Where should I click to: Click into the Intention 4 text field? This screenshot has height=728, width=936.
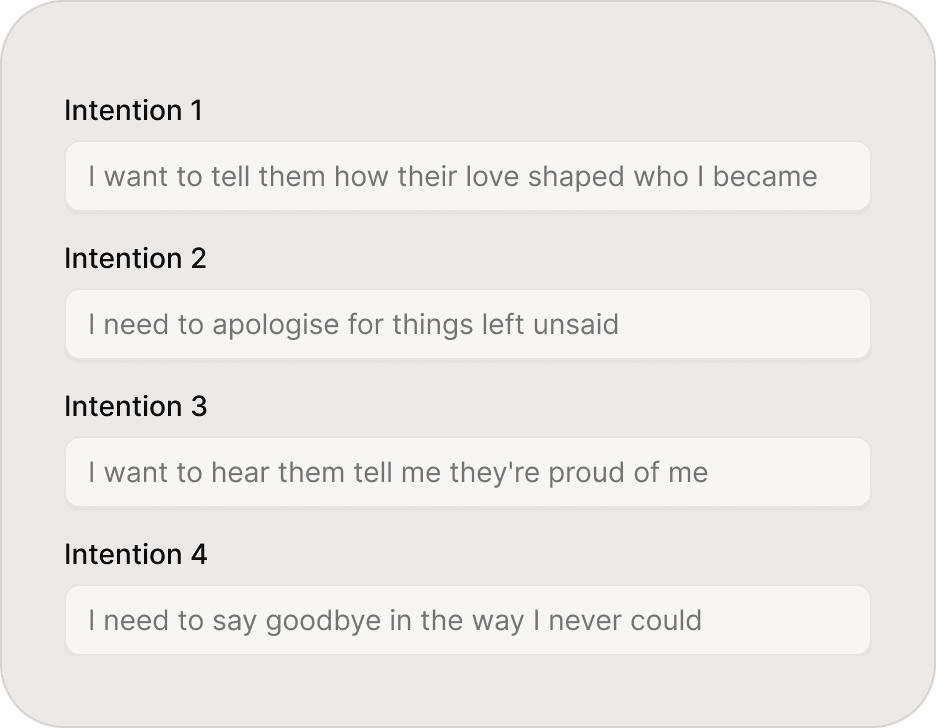click(x=467, y=621)
